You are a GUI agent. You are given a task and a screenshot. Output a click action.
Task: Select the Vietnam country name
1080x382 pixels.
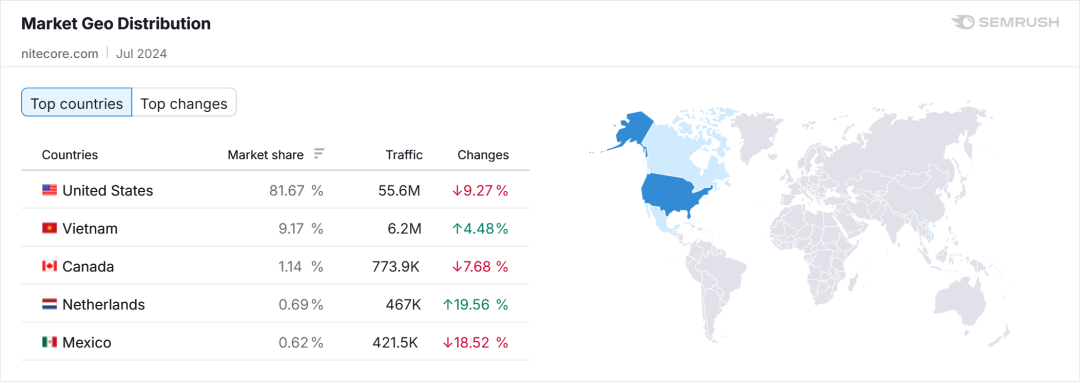tap(90, 229)
